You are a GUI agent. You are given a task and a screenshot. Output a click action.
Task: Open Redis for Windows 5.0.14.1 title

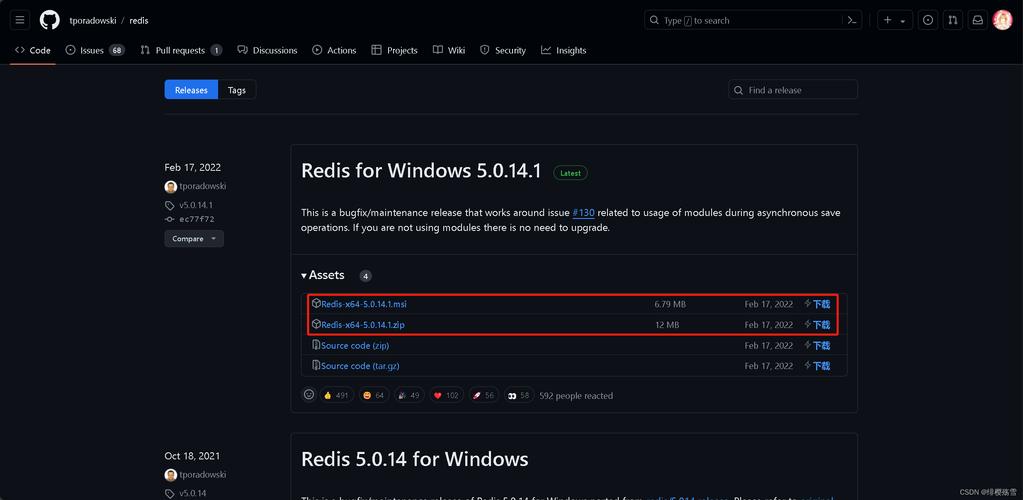click(421, 171)
